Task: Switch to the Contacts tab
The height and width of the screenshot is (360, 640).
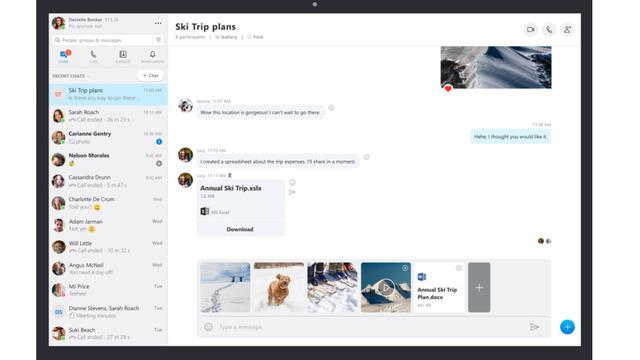Action: 123,56
